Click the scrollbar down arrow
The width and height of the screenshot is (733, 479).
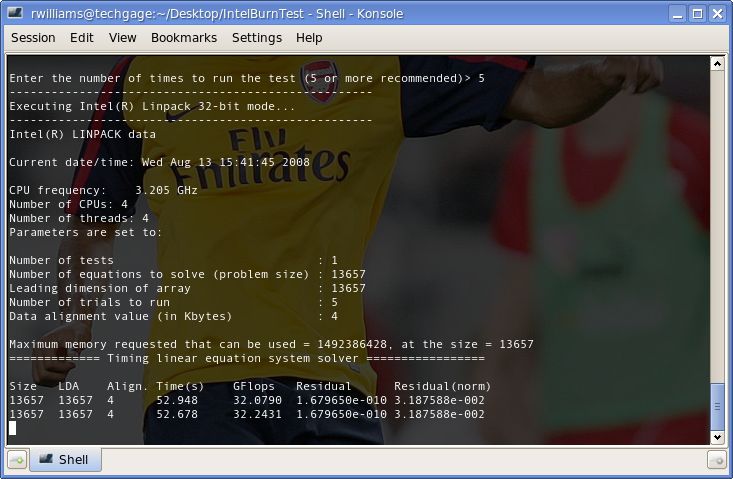tap(718, 437)
